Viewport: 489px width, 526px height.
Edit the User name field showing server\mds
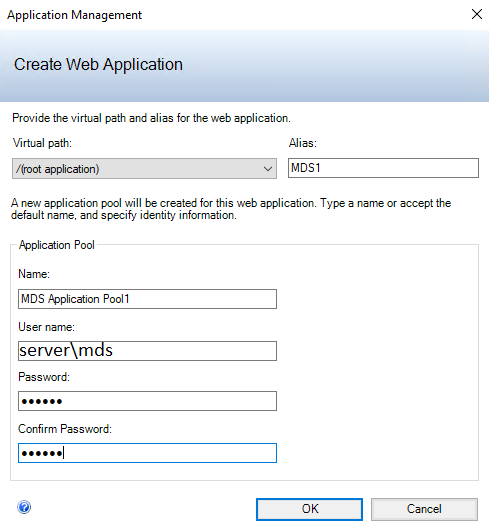pos(147,351)
